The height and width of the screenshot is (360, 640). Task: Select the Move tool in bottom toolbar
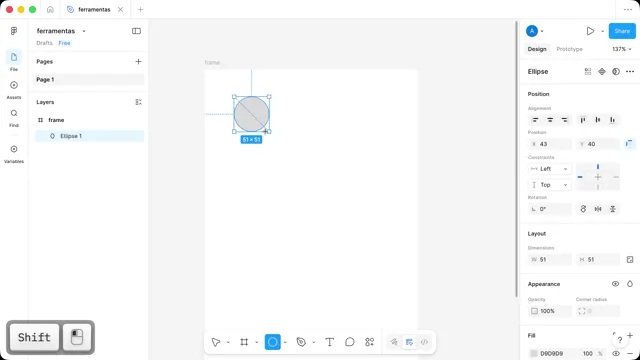click(x=216, y=342)
